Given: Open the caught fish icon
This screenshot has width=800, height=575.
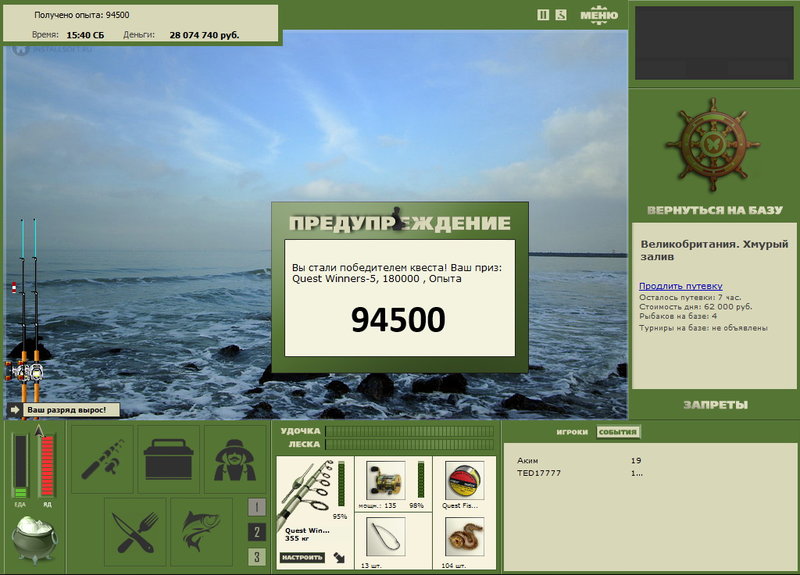Looking at the screenshot, I should (x=202, y=532).
